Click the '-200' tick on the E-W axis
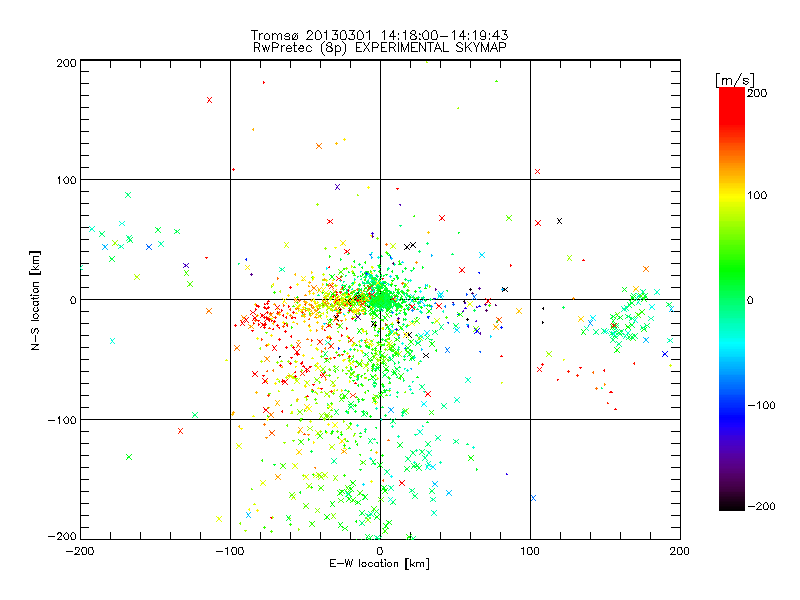Image resolution: width=800 pixels, height=600 pixels. 81,551
